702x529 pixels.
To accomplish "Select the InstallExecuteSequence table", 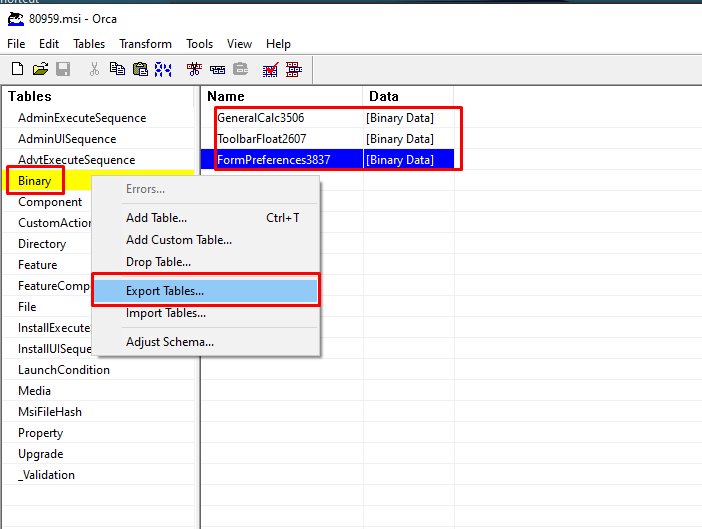I will point(54,328).
